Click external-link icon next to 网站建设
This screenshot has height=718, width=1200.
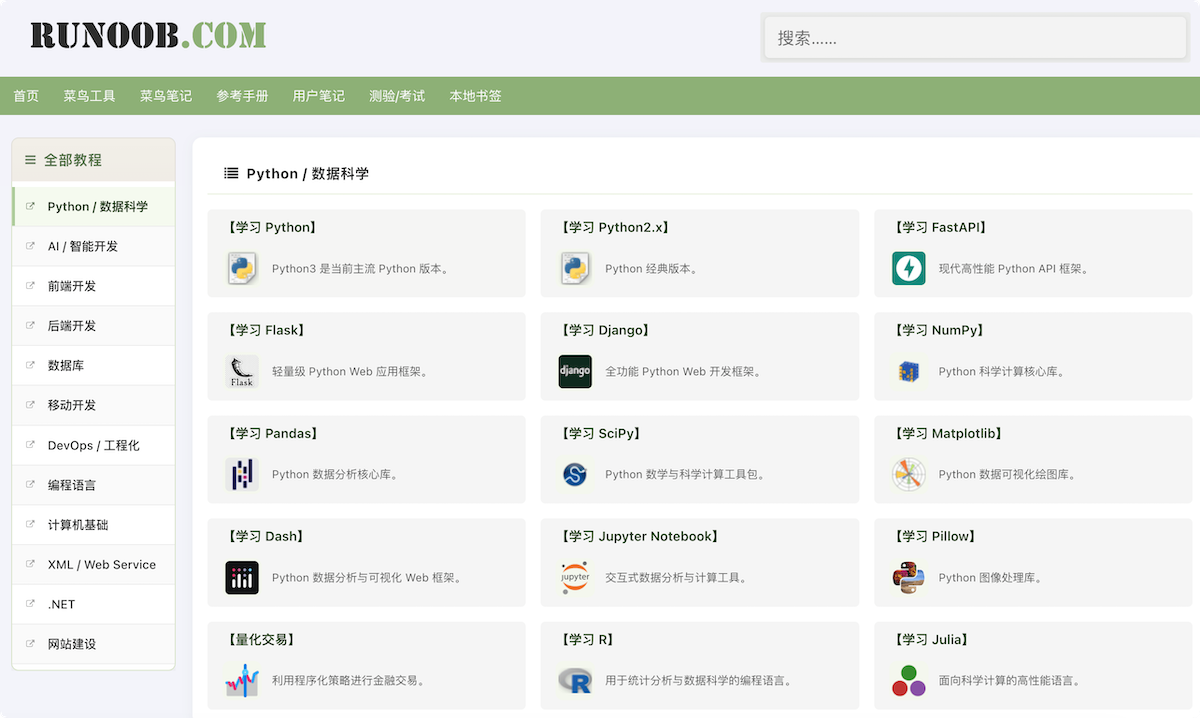[30, 644]
